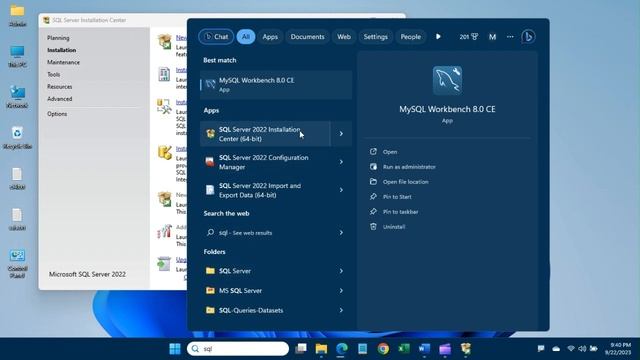Click the large MySQL Workbench dolphin logo
This screenshot has width=640, height=360.
447,81
